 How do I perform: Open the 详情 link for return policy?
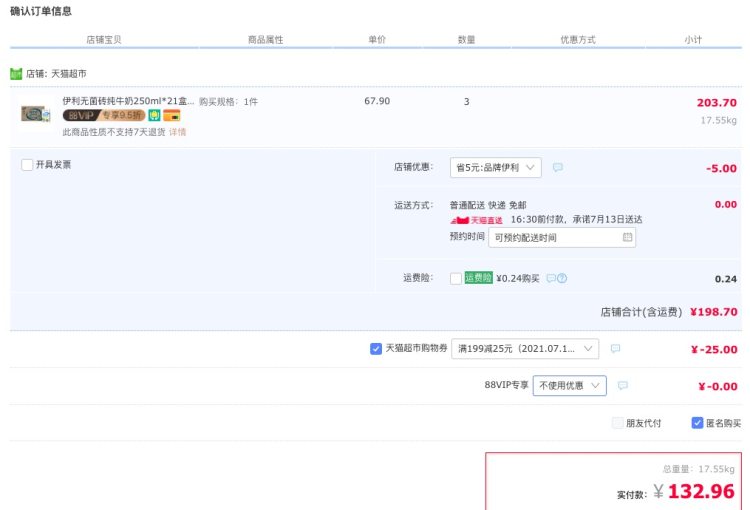[177, 132]
